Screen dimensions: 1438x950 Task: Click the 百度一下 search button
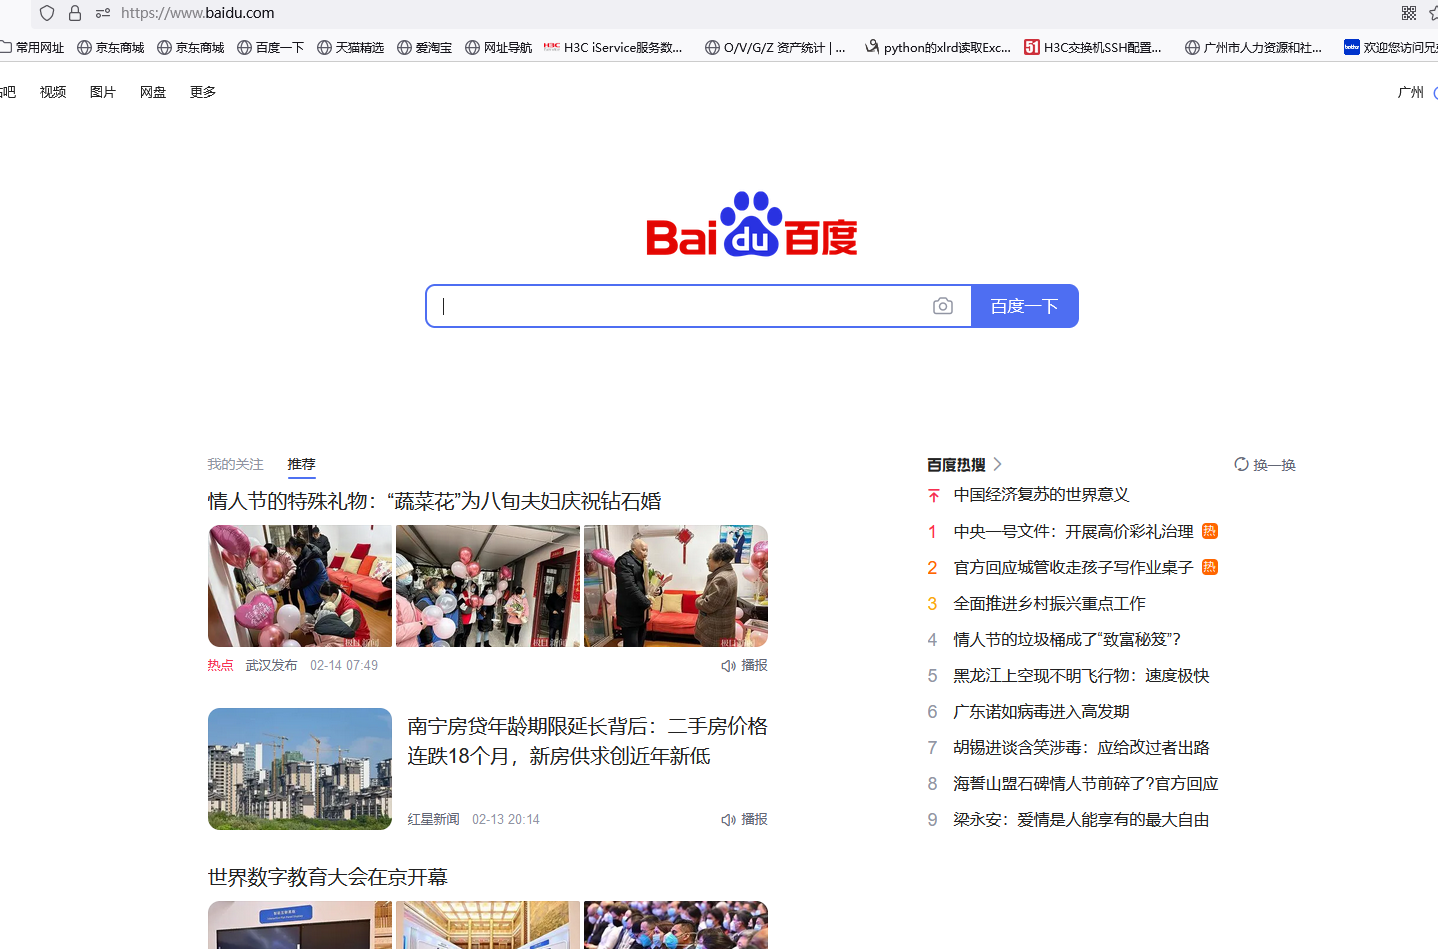pyautogui.click(x=1025, y=306)
